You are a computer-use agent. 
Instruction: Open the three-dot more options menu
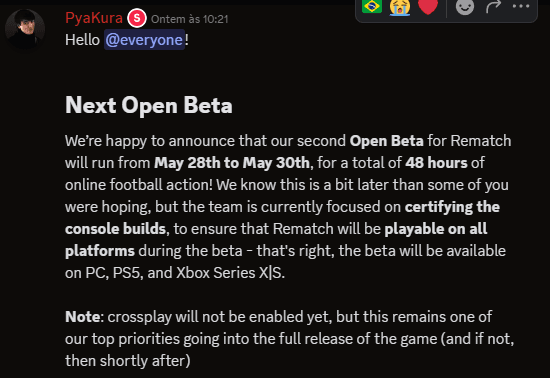[521, 6]
